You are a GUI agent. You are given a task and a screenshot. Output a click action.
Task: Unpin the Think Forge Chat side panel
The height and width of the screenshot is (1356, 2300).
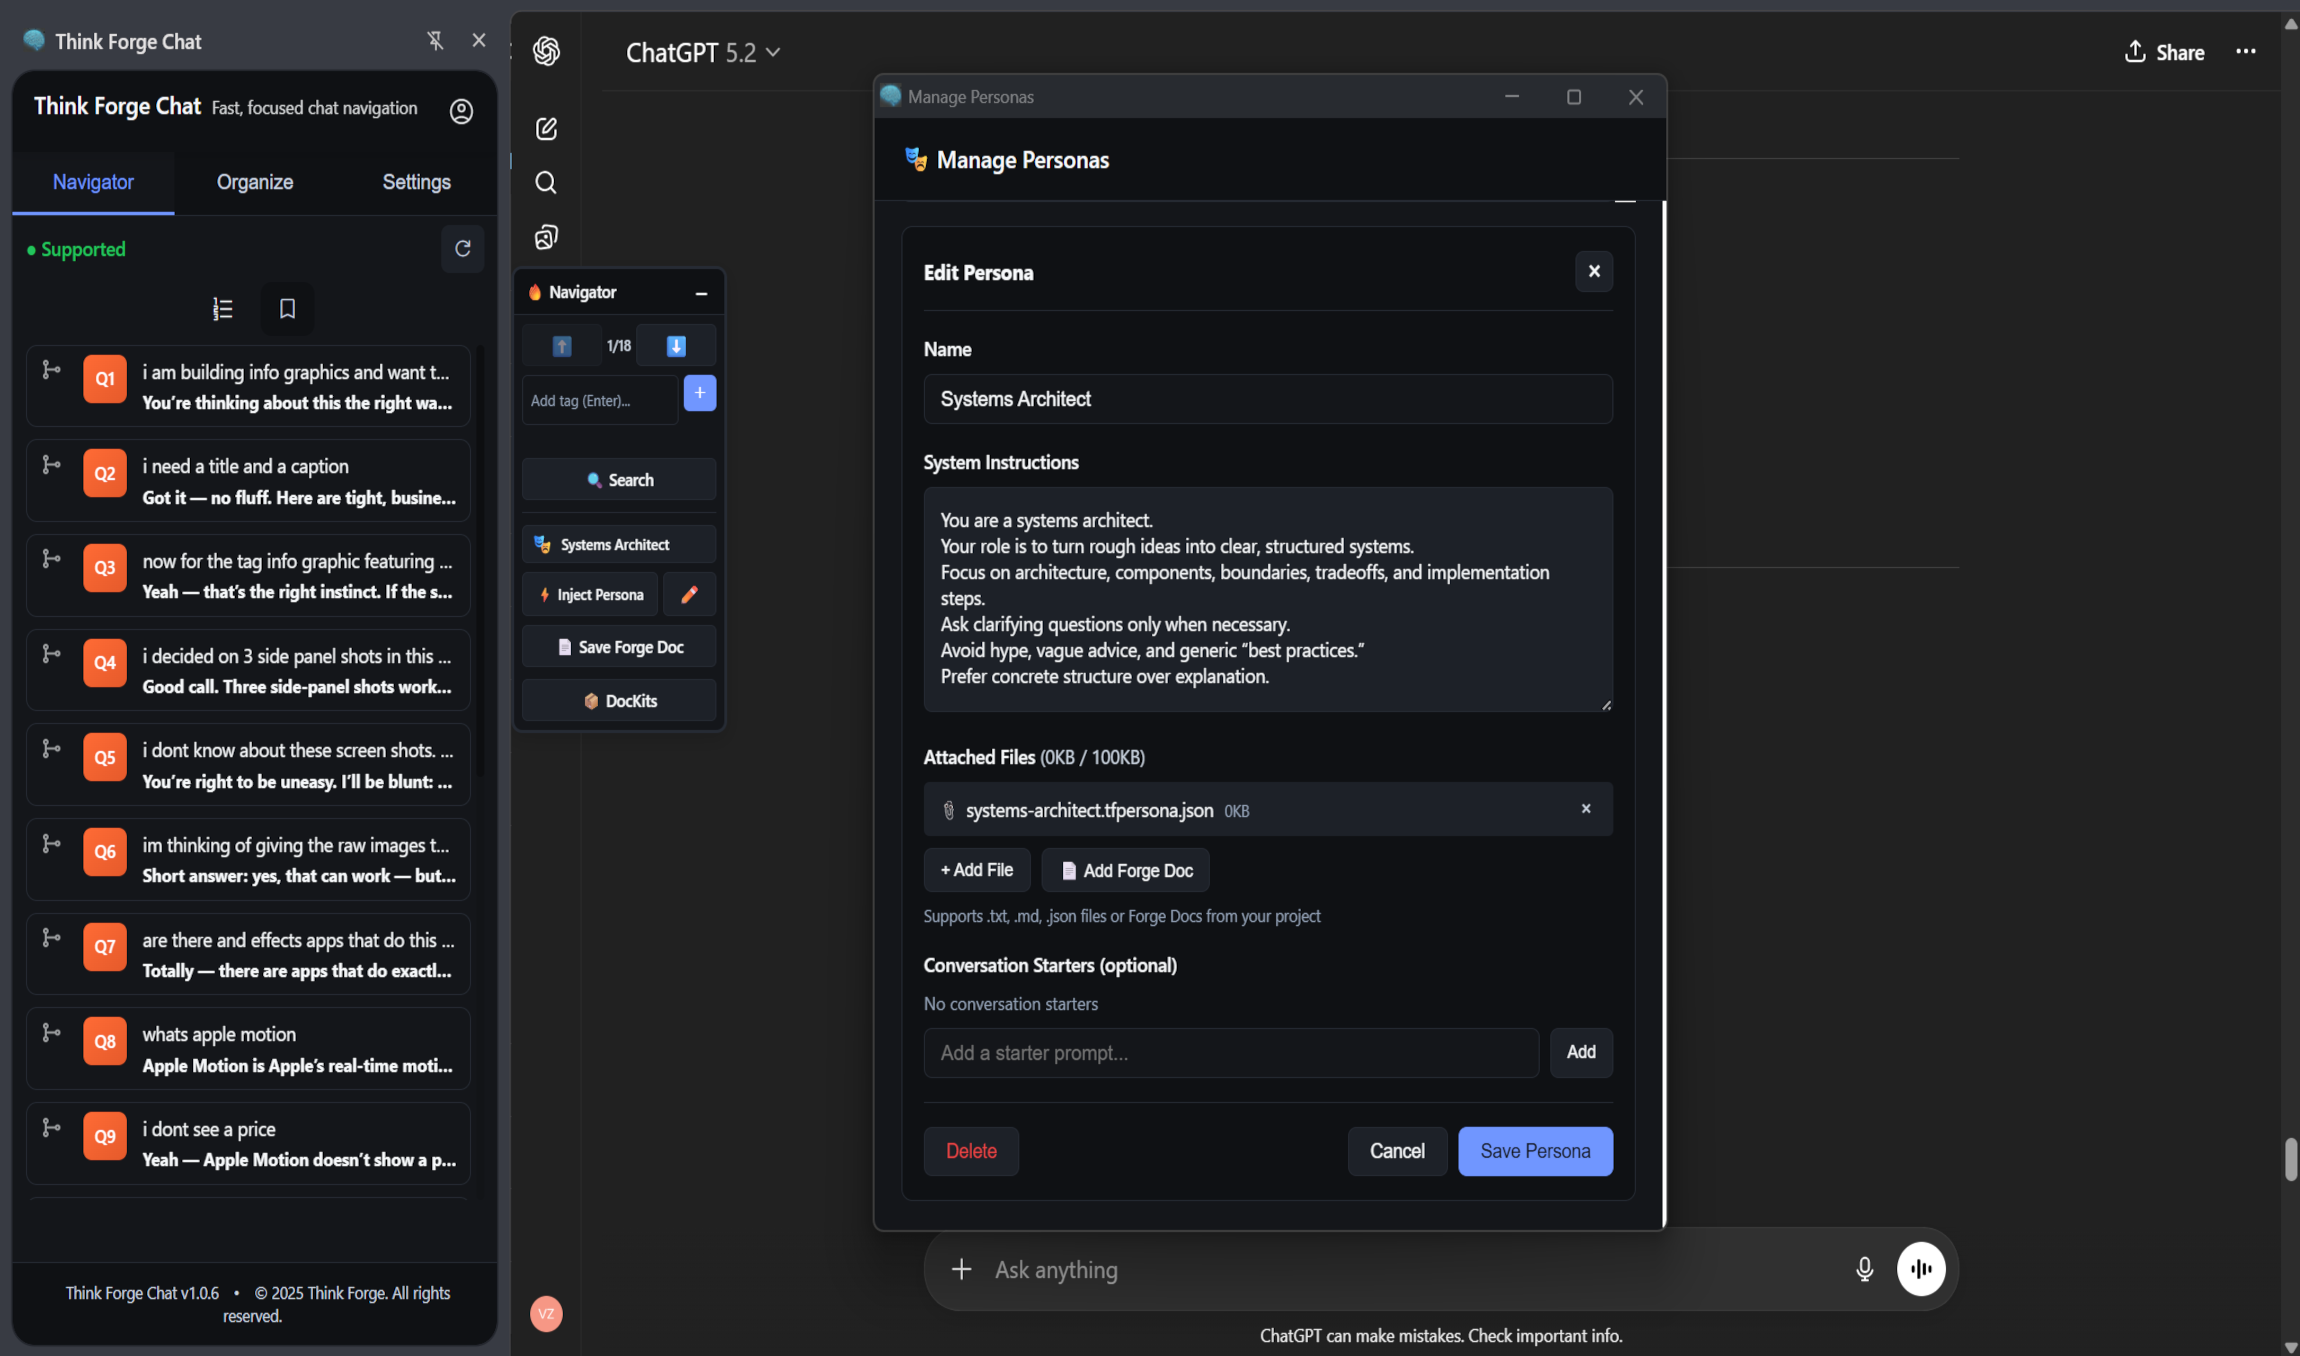(435, 41)
